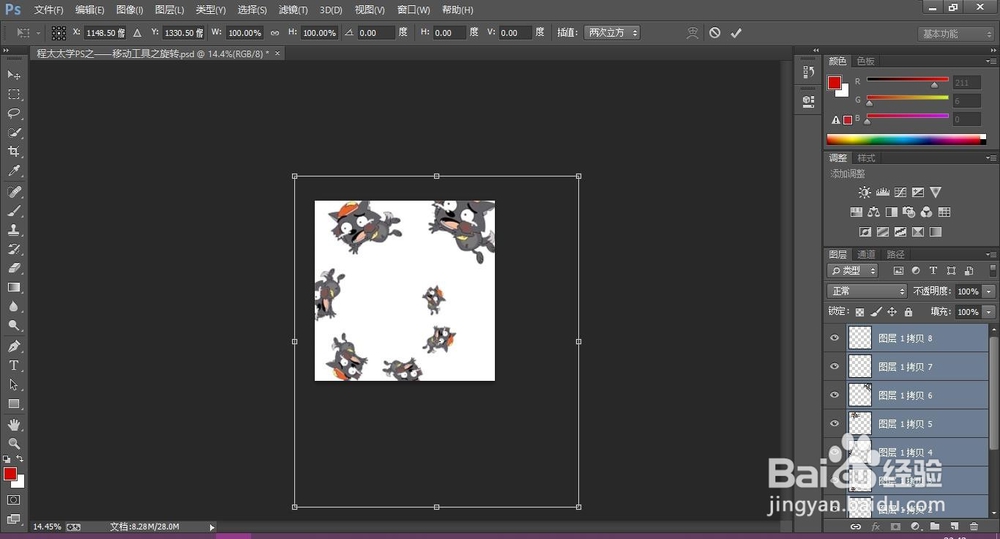Open the interpolation 两次立方 dropdown
Image resolution: width=1000 pixels, height=539 pixels.
point(612,33)
